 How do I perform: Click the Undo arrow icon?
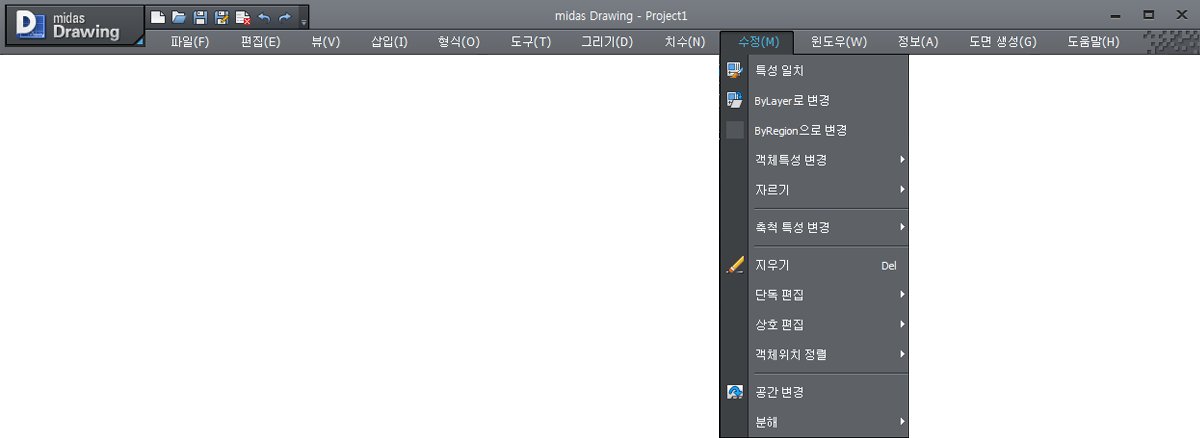pyautogui.click(x=264, y=17)
